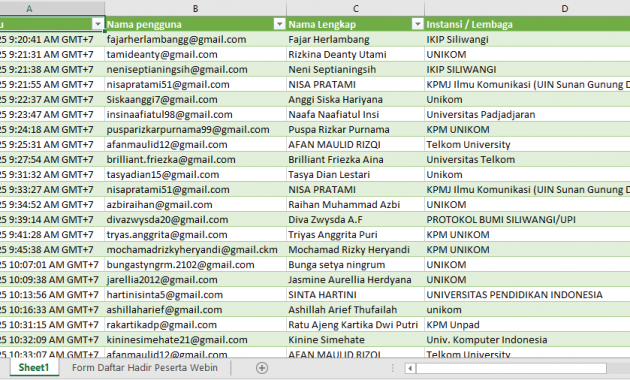The width and height of the screenshot is (630, 380).
Task: Select name cell Brilliant Friezka Aina
Action: pos(356,159)
